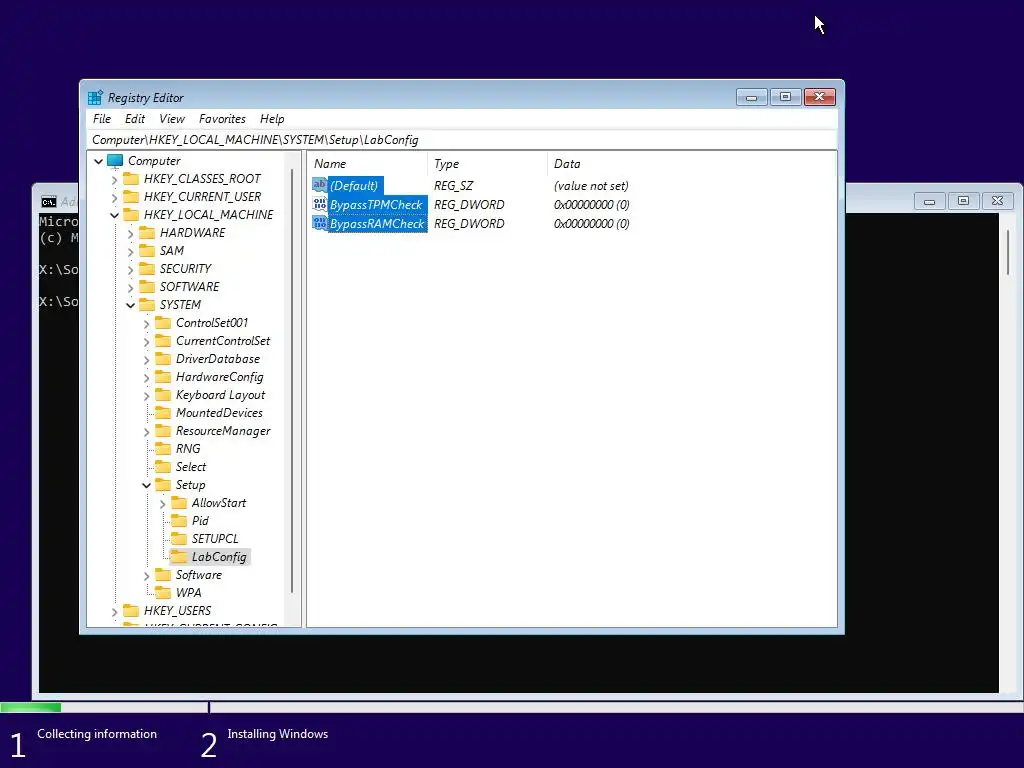Viewport: 1024px width, 768px height.
Task: Collapse the HKEY_LOCAL_MACHINE node arrow
Action: (x=114, y=215)
